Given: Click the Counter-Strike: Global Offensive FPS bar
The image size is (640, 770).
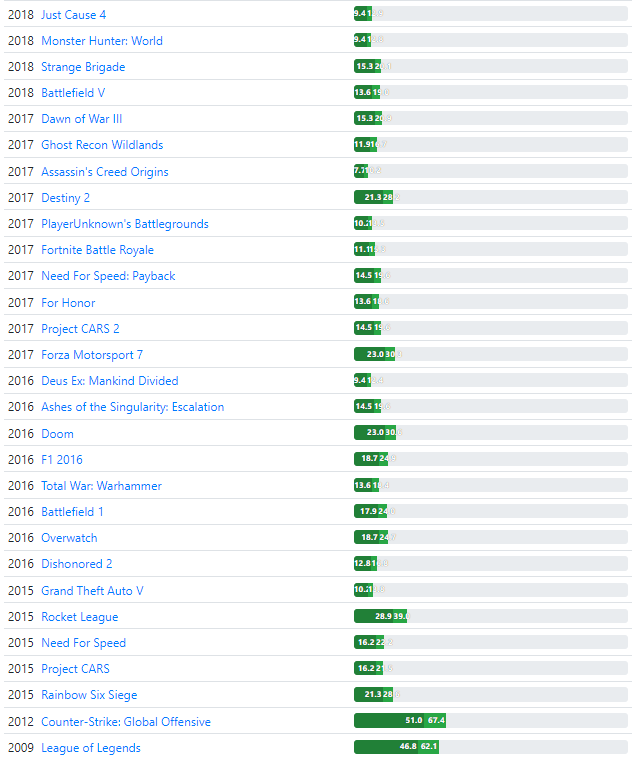Looking at the screenshot, I should 491,720.
